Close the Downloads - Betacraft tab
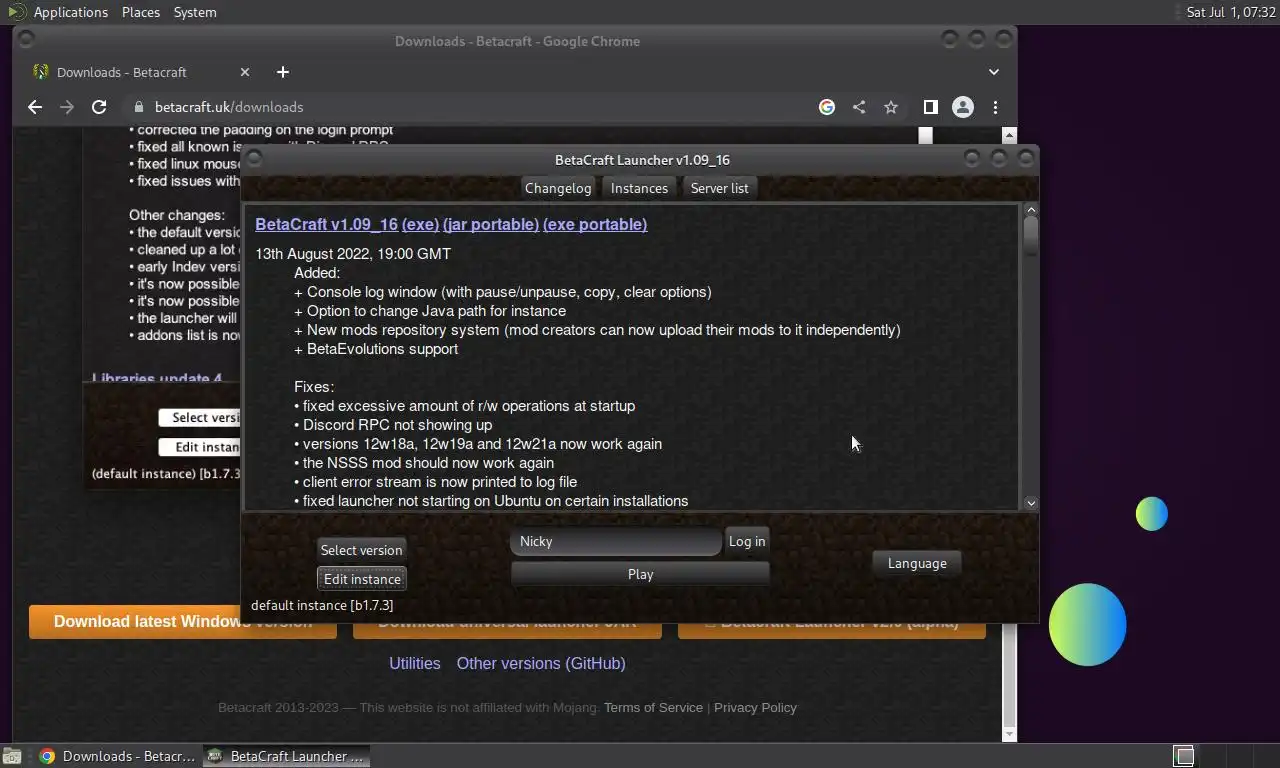The height and width of the screenshot is (768, 1280). 245,72
